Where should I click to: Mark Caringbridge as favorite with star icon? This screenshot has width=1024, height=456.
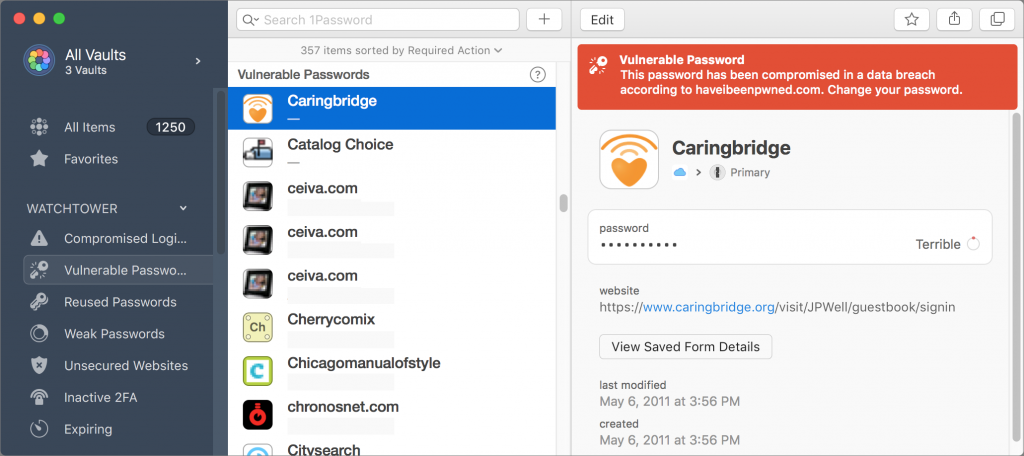click(912, 20)
